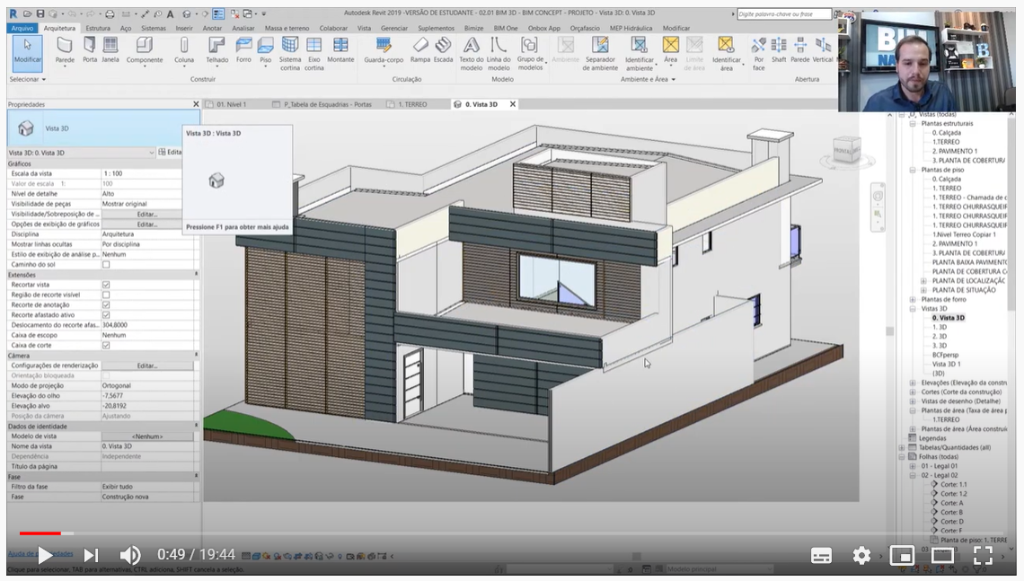Select the Telhado roof tool

217,50
